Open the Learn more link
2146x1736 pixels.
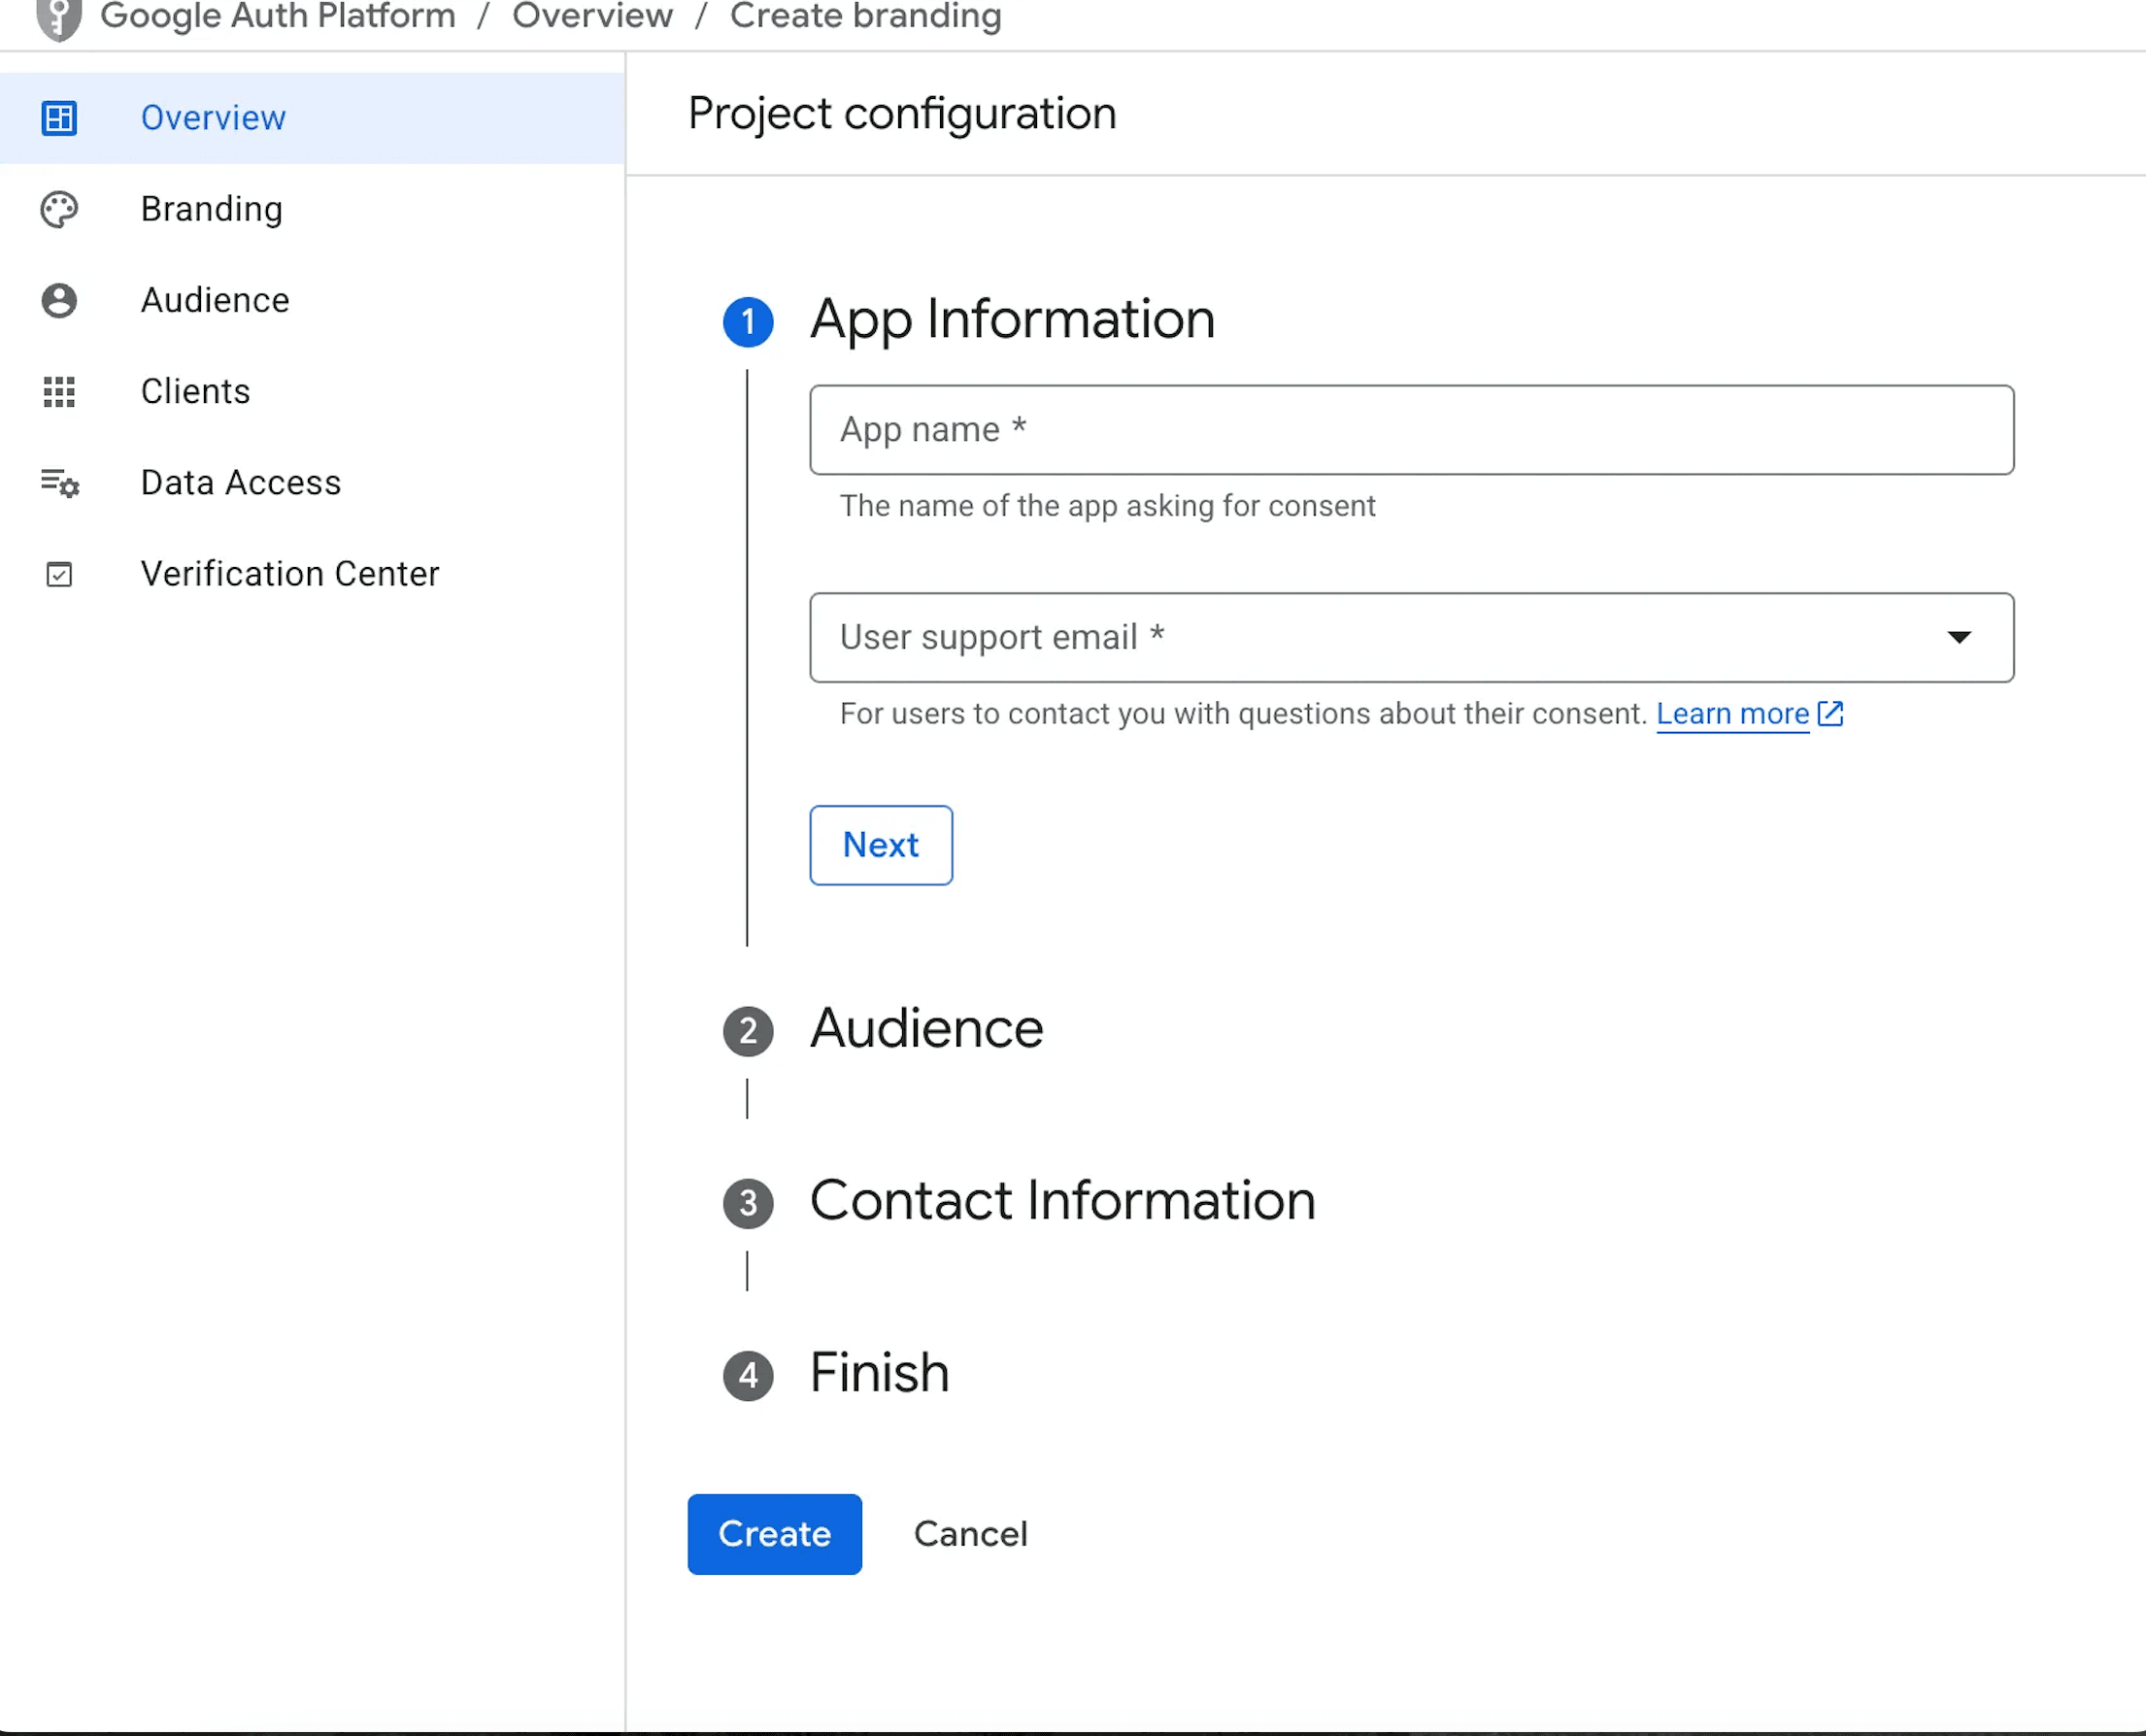click(x=1733, y=714)
